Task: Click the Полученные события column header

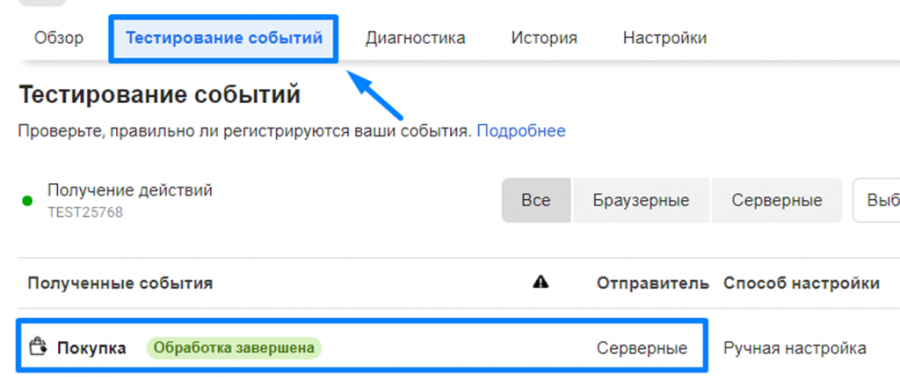Action: click(x=120, y=283)
